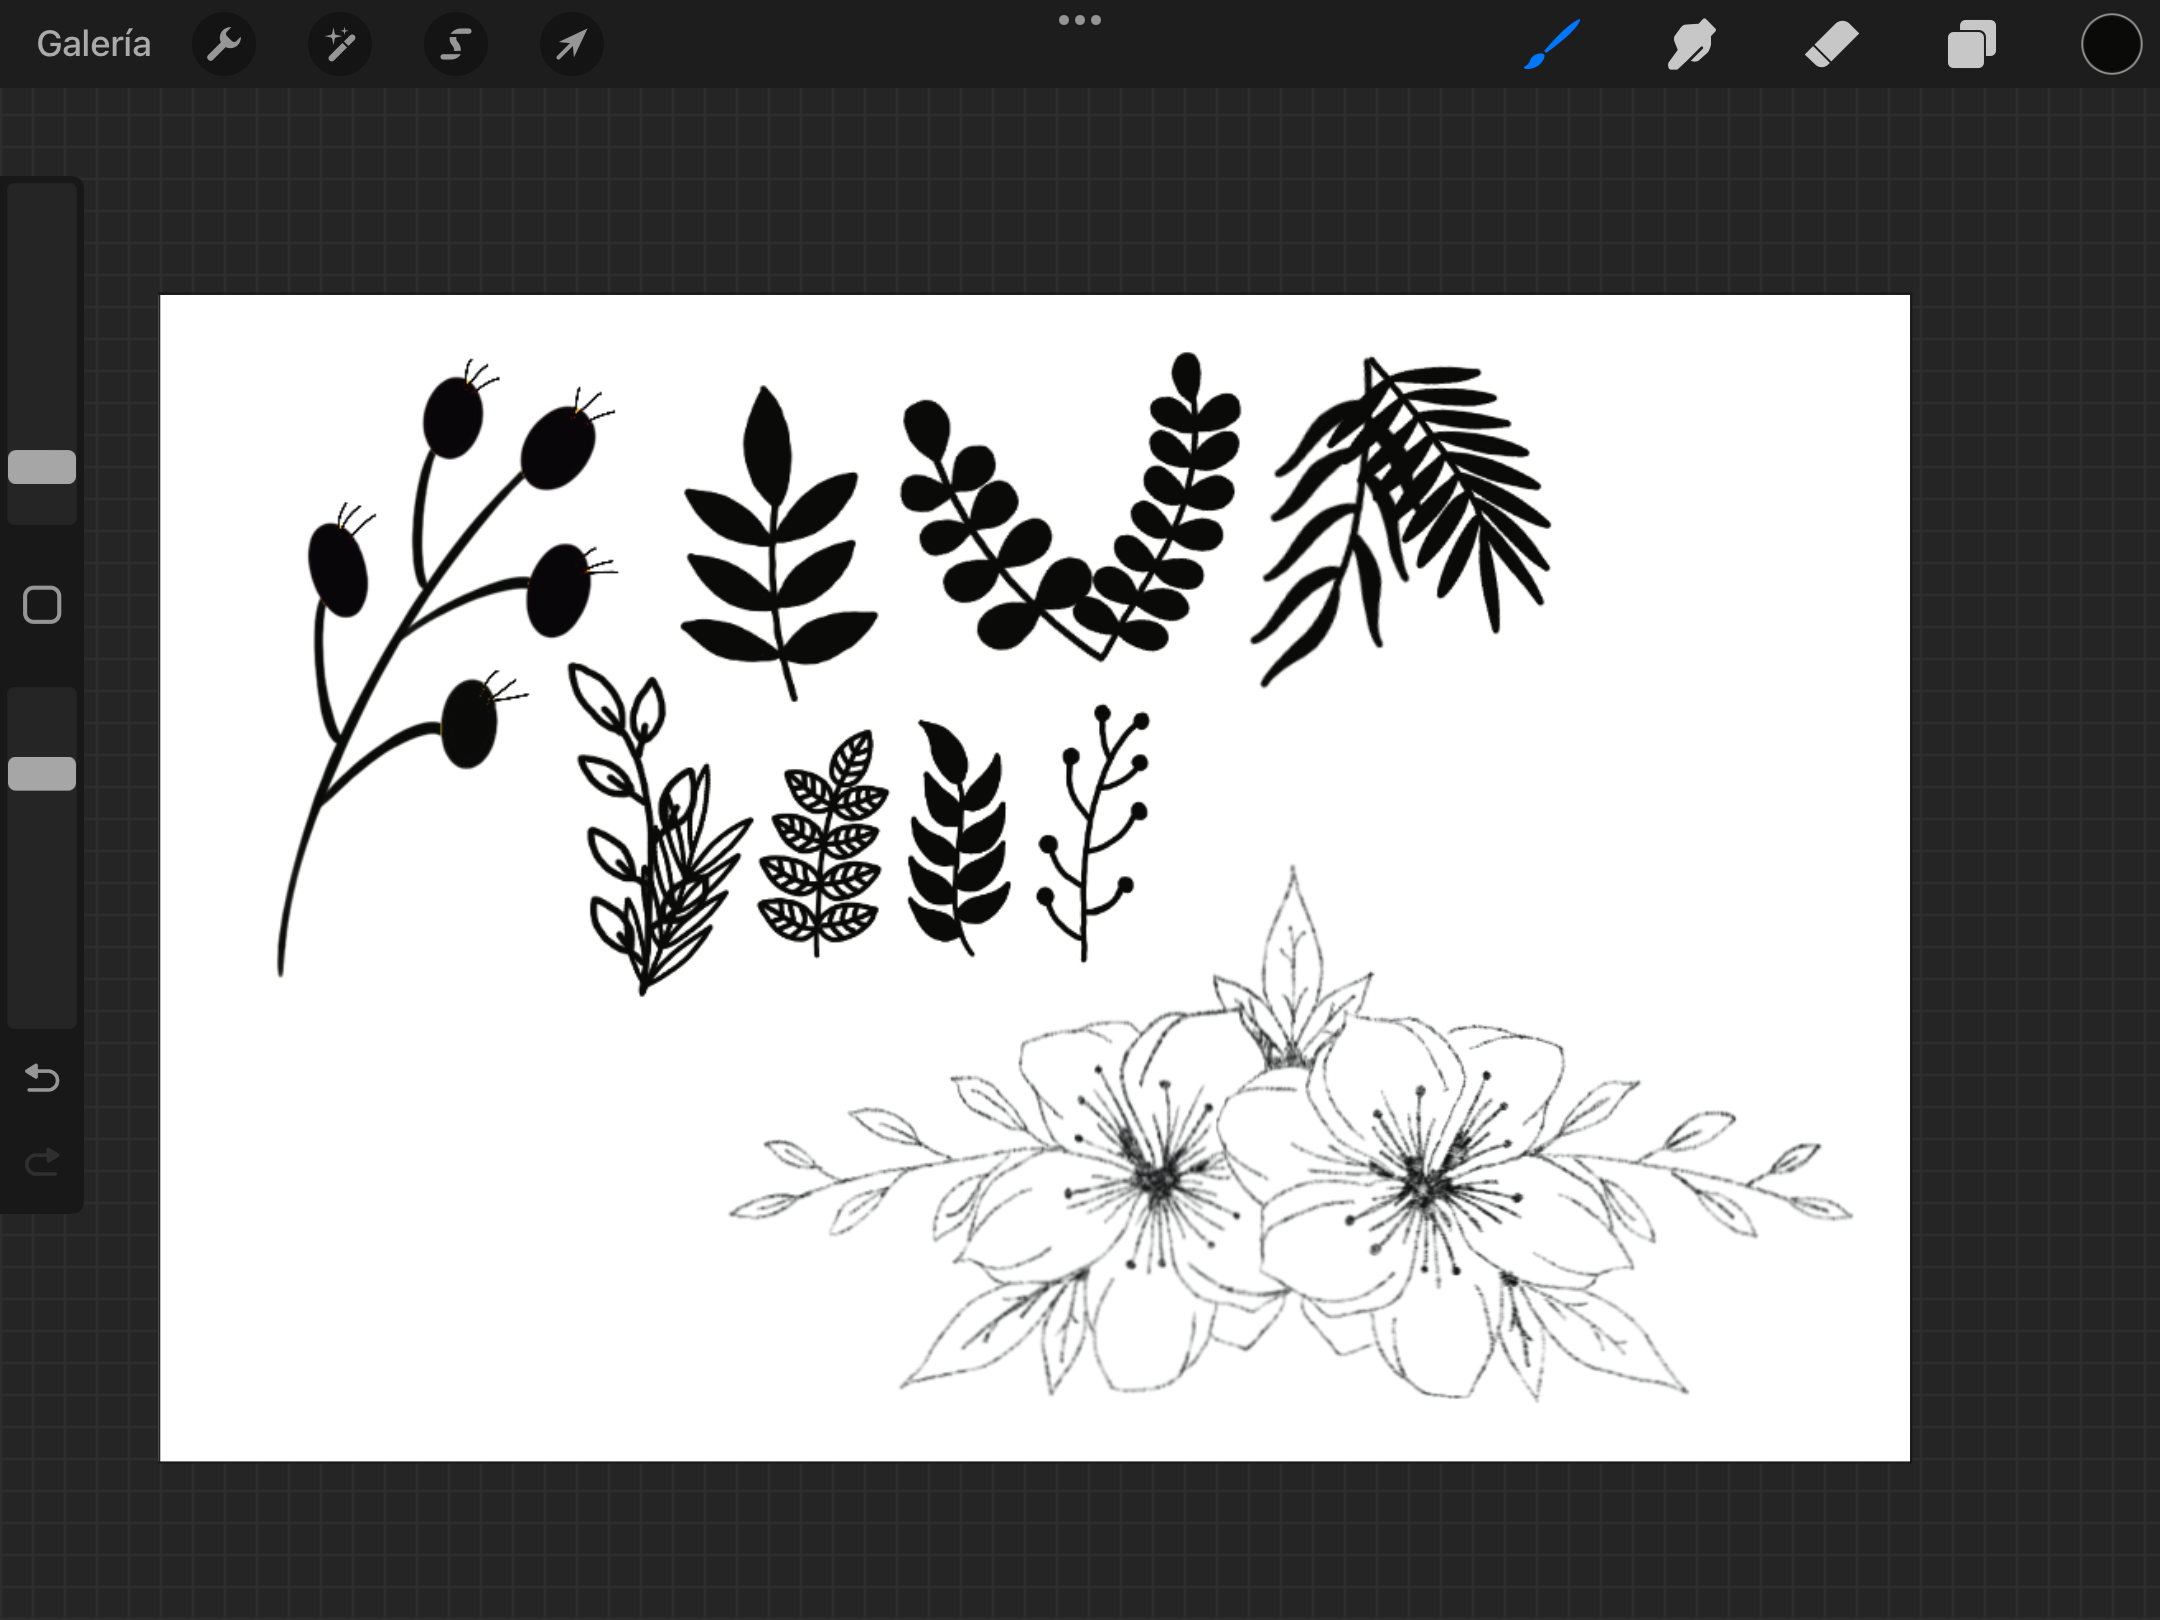Image resolution: width=2160 pixels, height=1620 pixels.
Task: Open the Layers panel
Action: click(x=1971, y=44)
